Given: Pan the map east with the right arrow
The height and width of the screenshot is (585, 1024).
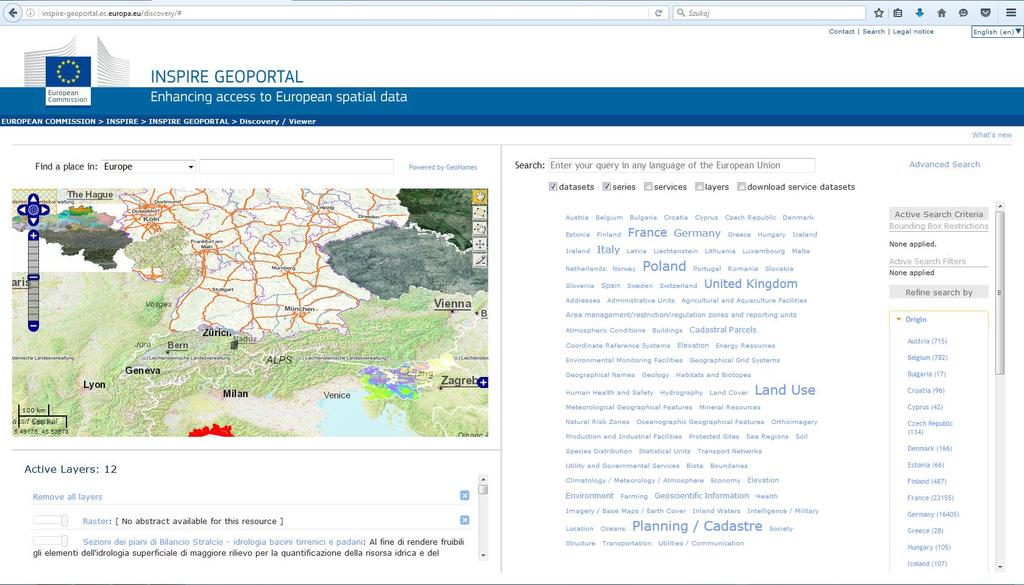Looking at the screenshot, I should point(44,210).
